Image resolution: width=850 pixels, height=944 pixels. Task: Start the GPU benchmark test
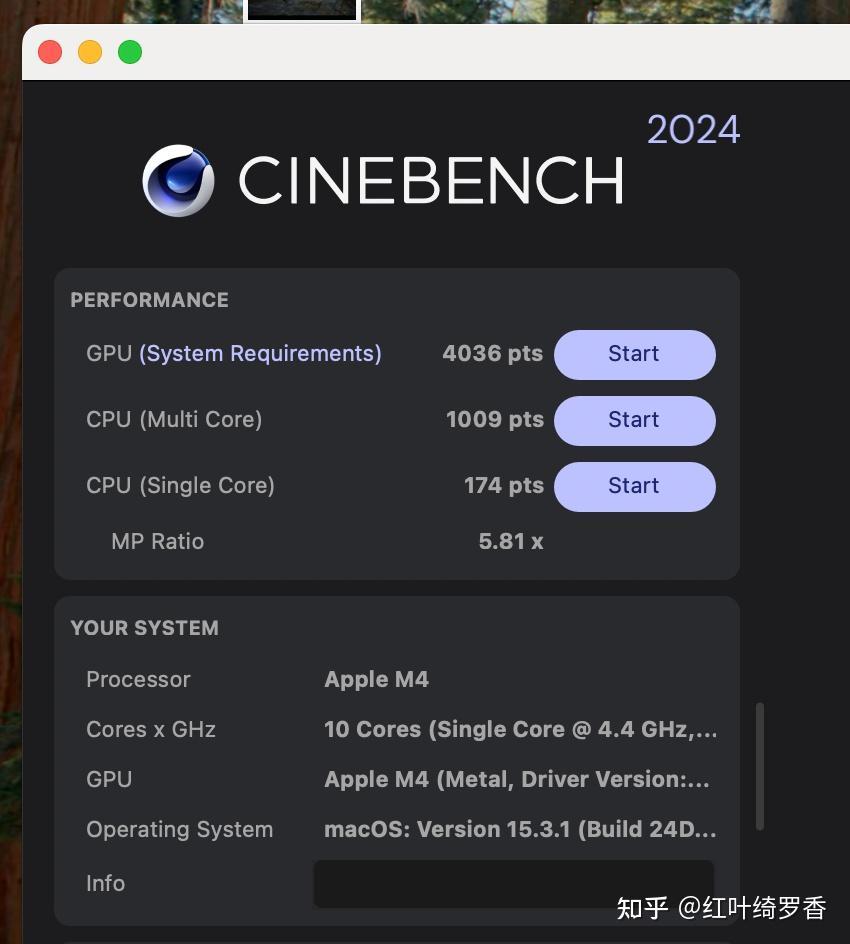pos(634,354)
